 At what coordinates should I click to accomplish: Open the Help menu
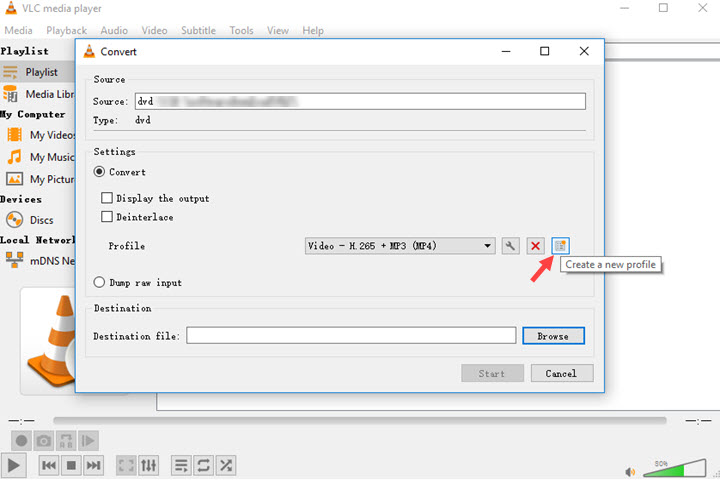pyautogui.click(x=313, y=31)
